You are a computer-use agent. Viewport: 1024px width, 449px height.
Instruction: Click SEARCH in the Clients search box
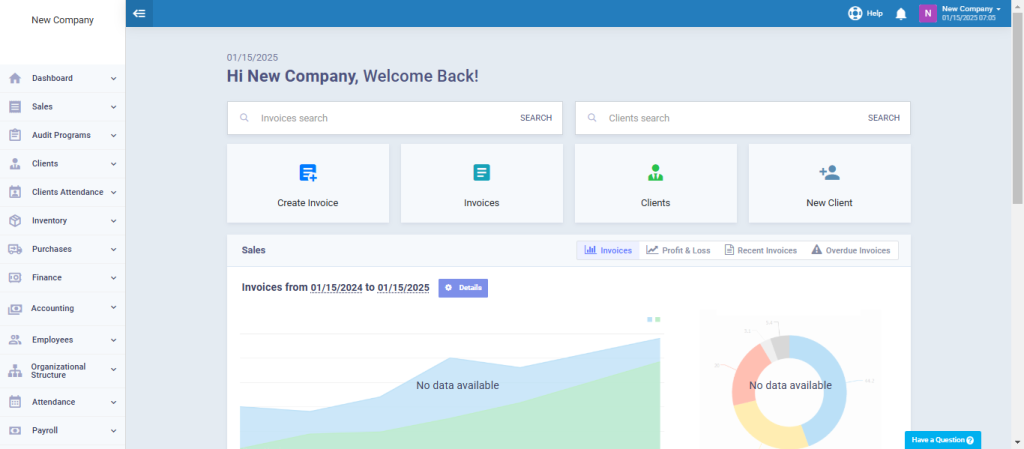tap(884, 118)
